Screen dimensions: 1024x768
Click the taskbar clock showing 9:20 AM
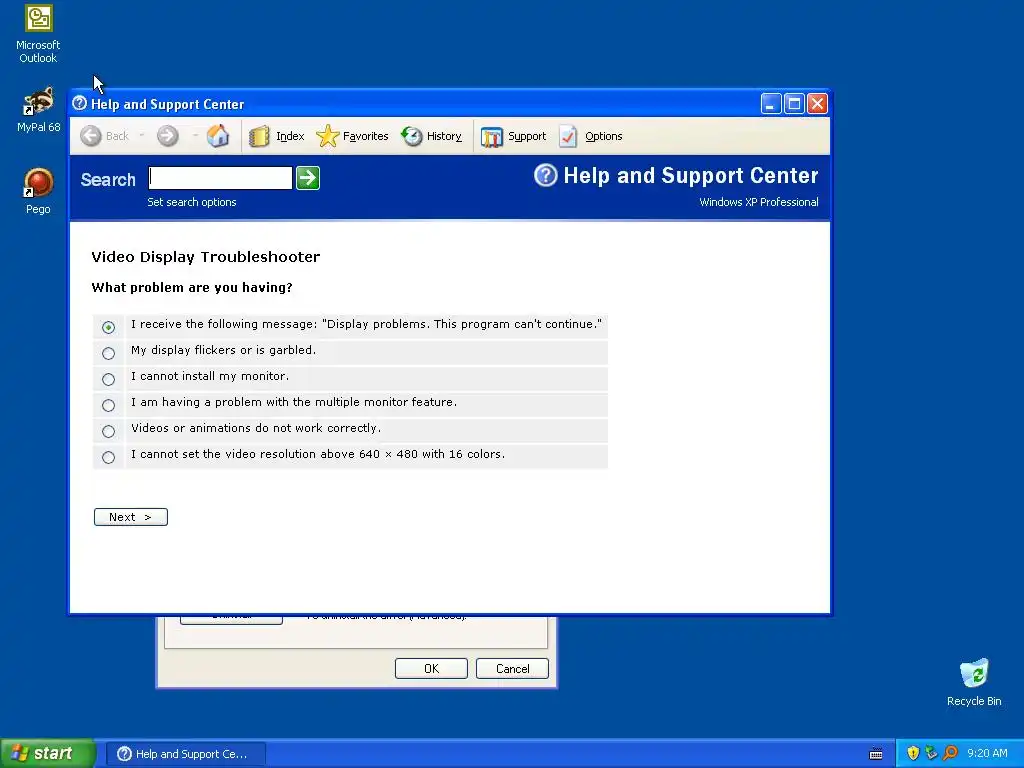987,753
